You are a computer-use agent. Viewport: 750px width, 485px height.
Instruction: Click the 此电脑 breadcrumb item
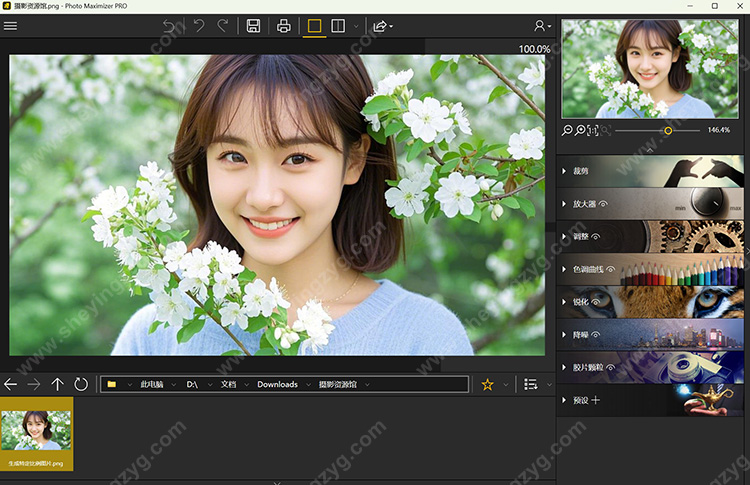tap(151, 384)
